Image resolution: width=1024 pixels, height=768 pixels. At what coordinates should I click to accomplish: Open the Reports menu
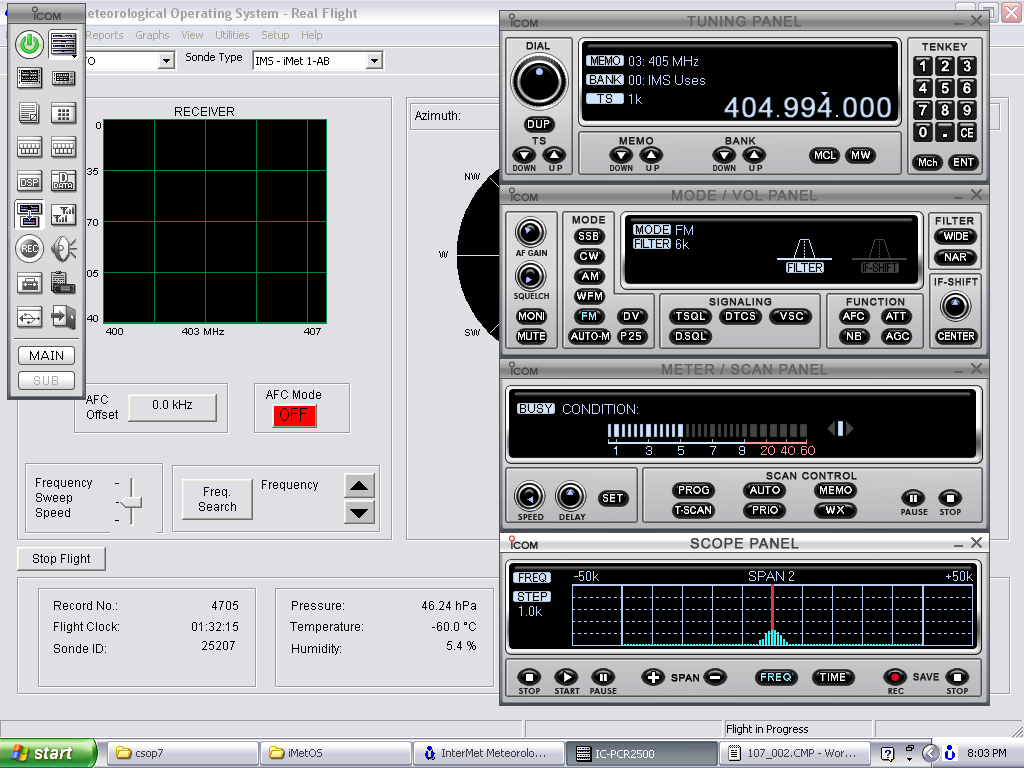pyautogui.click(x=104, y=35)
